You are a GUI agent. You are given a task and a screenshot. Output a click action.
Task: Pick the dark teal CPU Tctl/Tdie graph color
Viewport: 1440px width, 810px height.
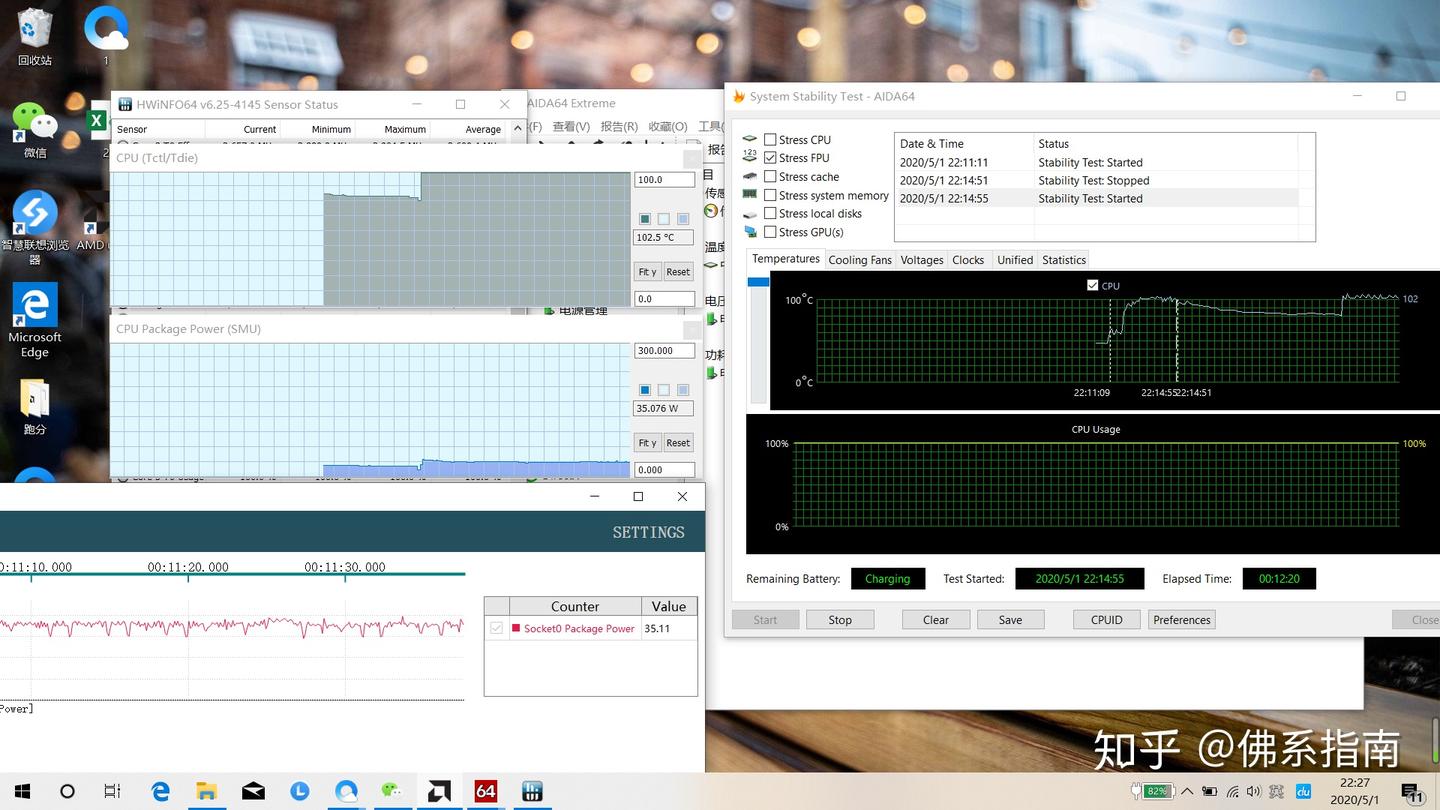(x=645, y=219)
